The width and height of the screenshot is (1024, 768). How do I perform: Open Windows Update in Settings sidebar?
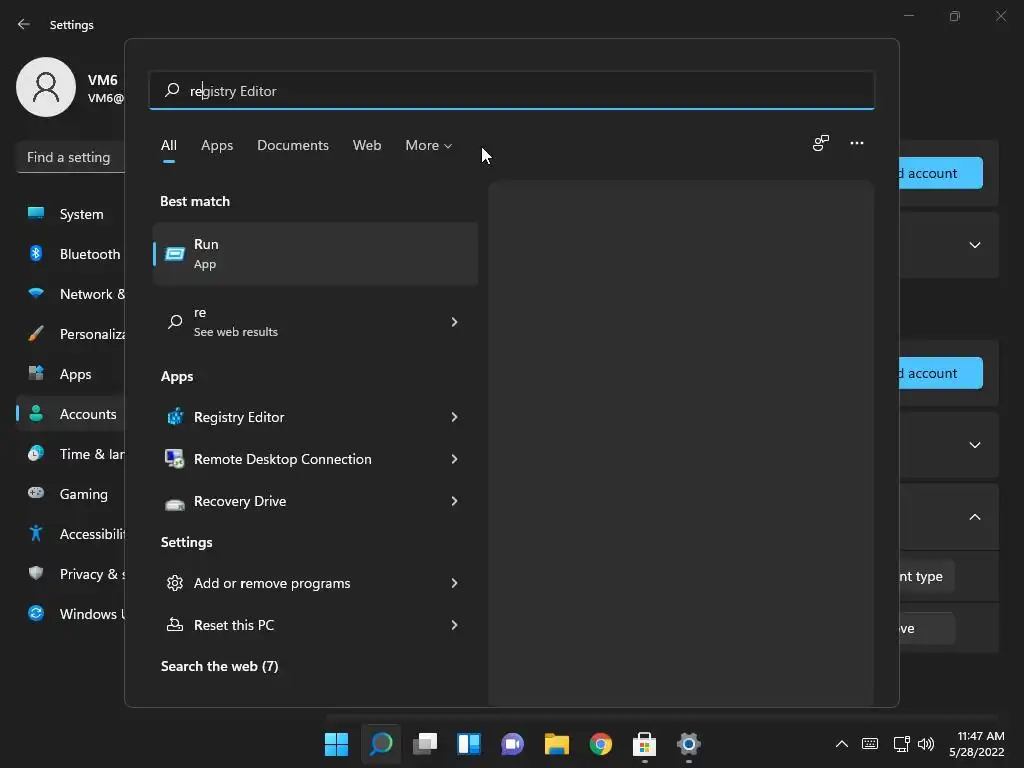click(x=71, y=614)
